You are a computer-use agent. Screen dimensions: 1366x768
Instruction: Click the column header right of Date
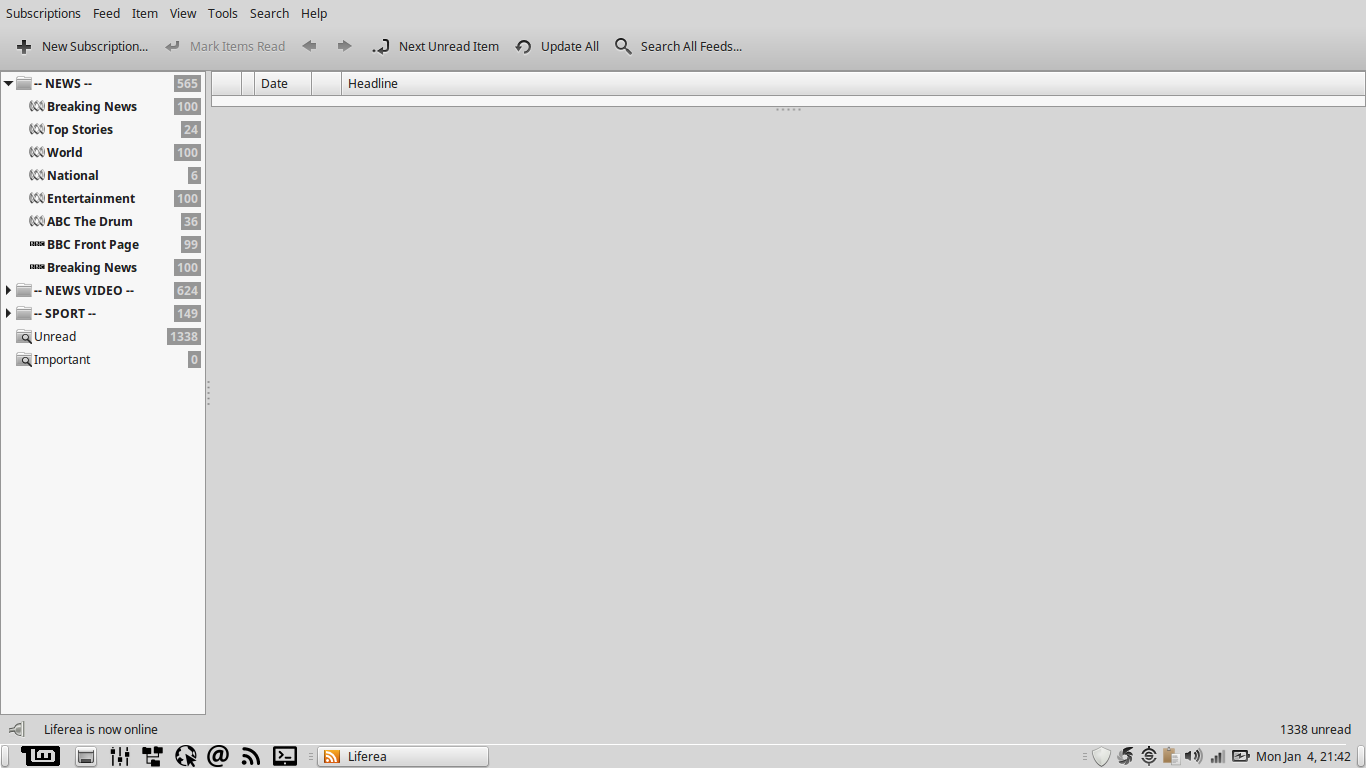(327, 83)
